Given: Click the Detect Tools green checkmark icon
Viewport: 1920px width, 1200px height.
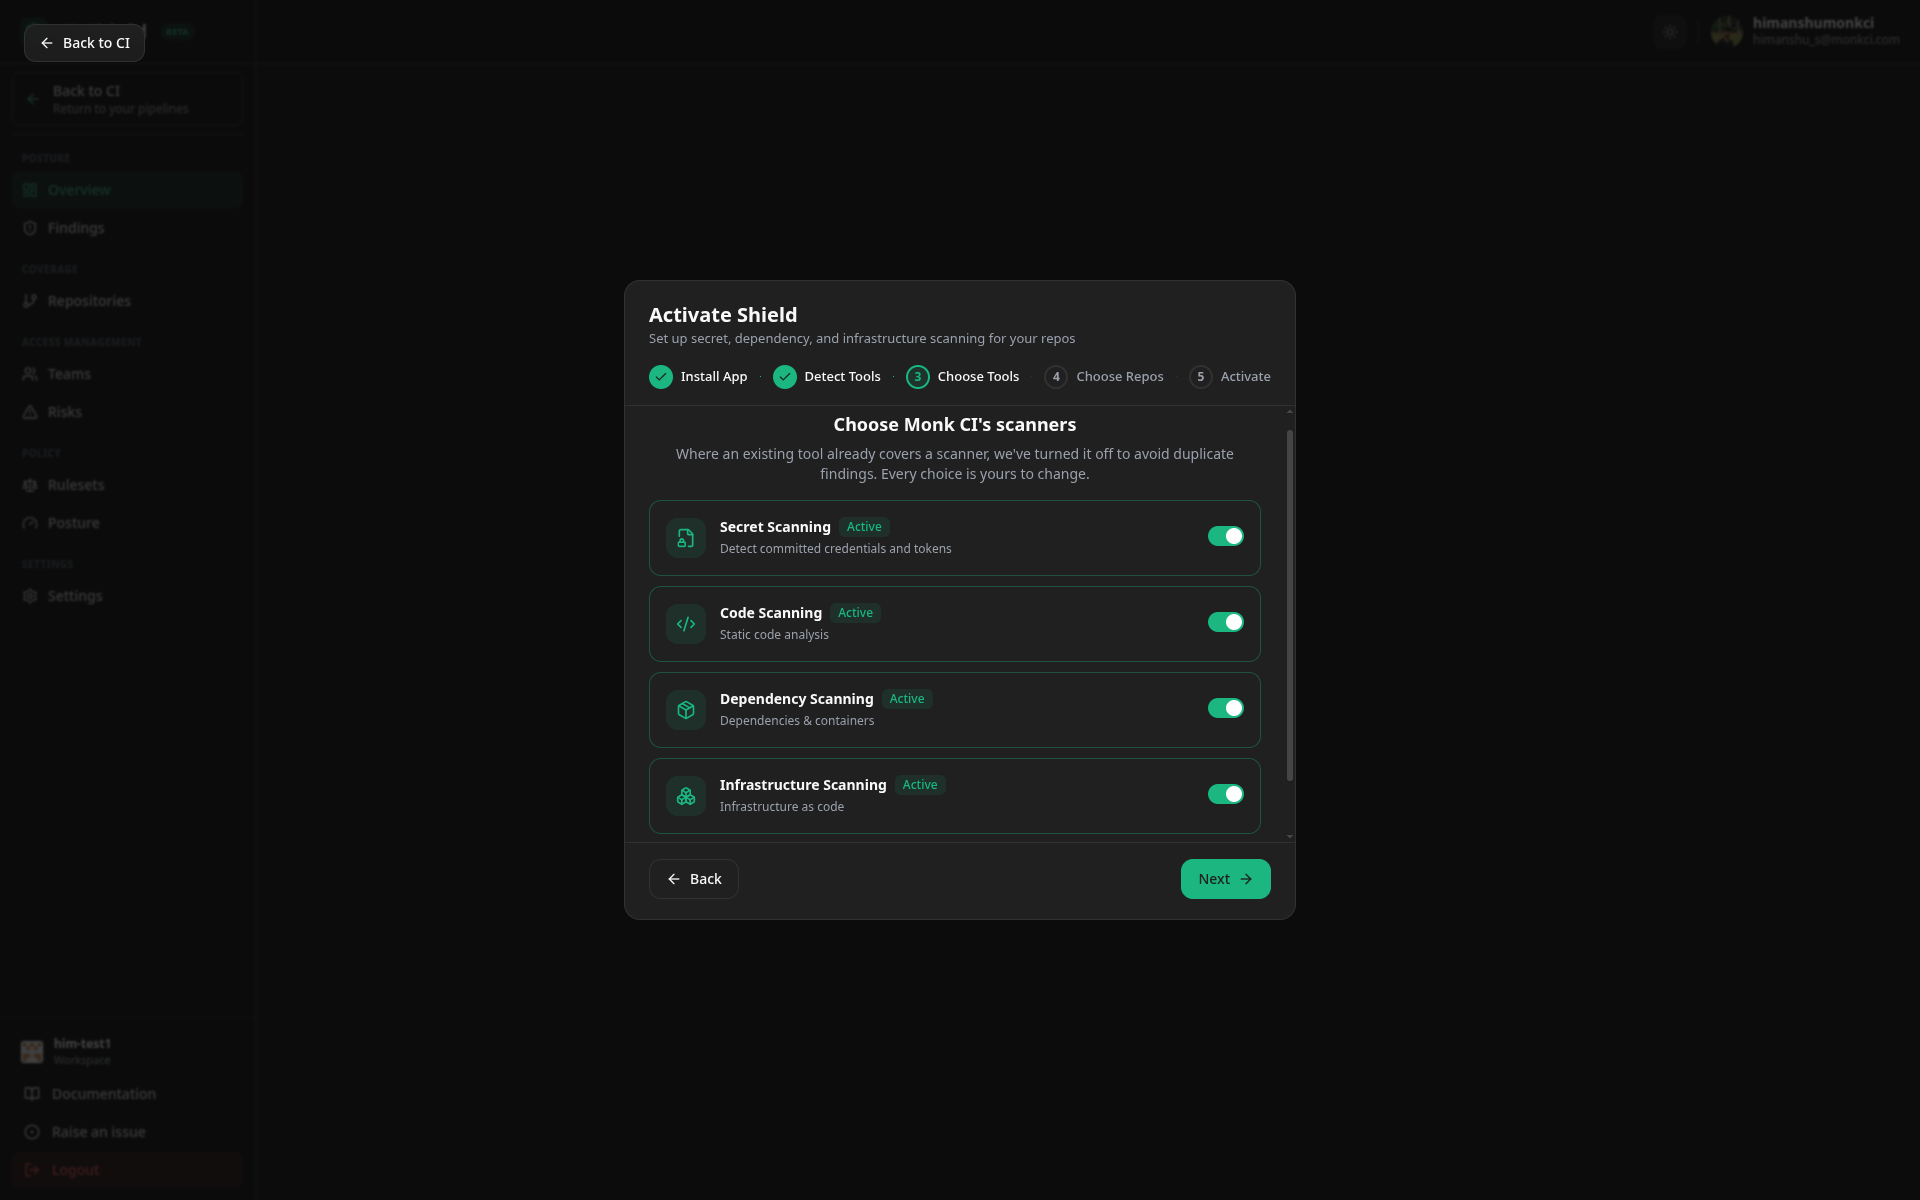Looking at the screenshot, I should tap(785, 377).
